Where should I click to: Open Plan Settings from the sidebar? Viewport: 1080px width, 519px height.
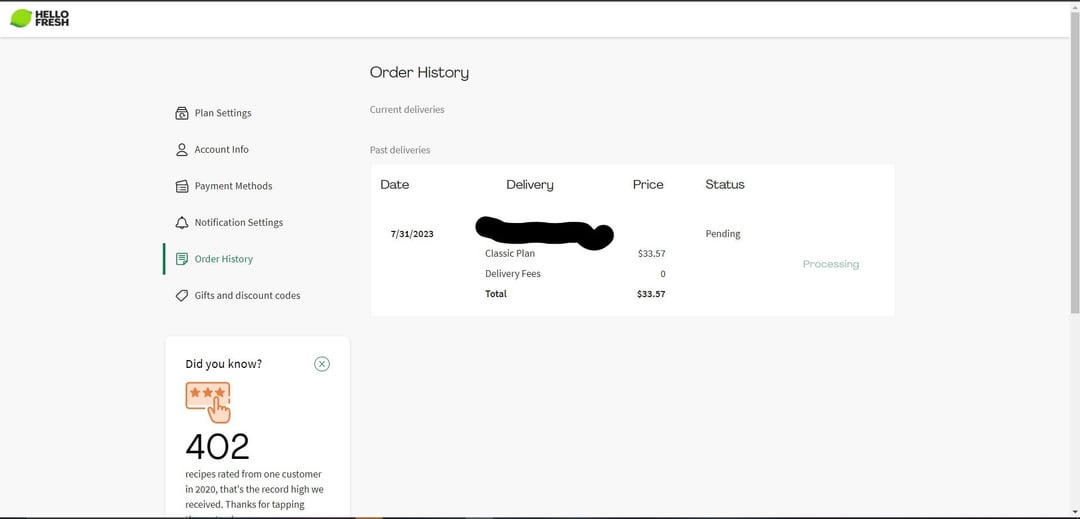tap(223, 113)
